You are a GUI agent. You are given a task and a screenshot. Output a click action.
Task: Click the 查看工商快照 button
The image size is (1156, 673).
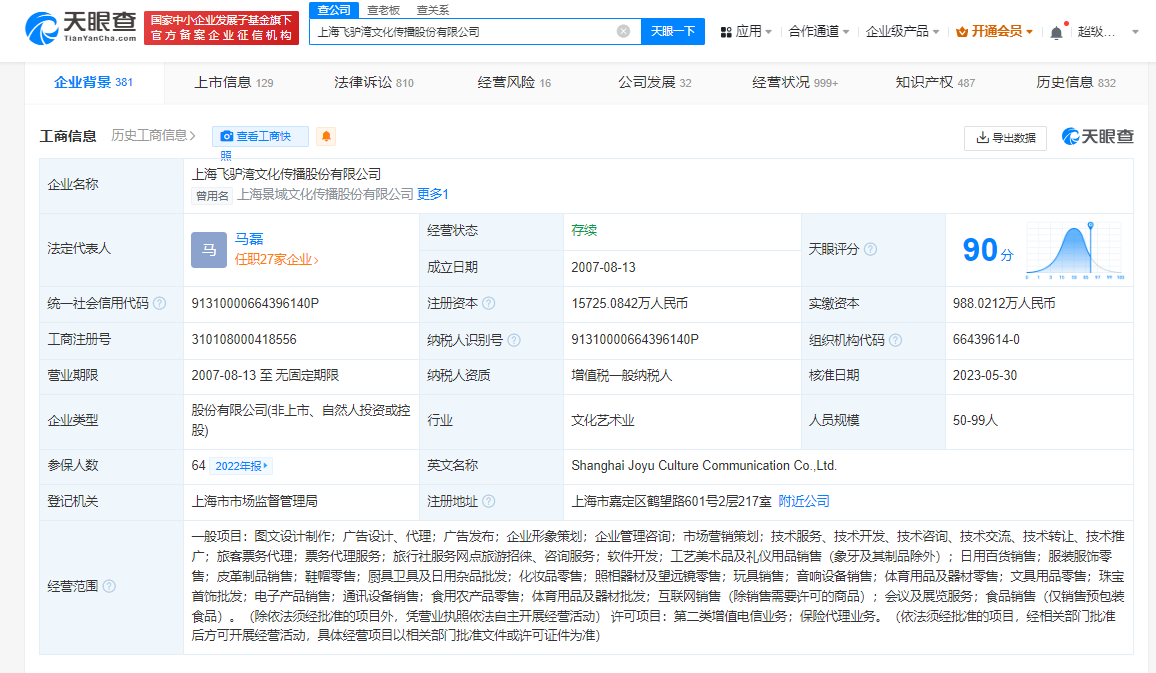pos(260,136)
